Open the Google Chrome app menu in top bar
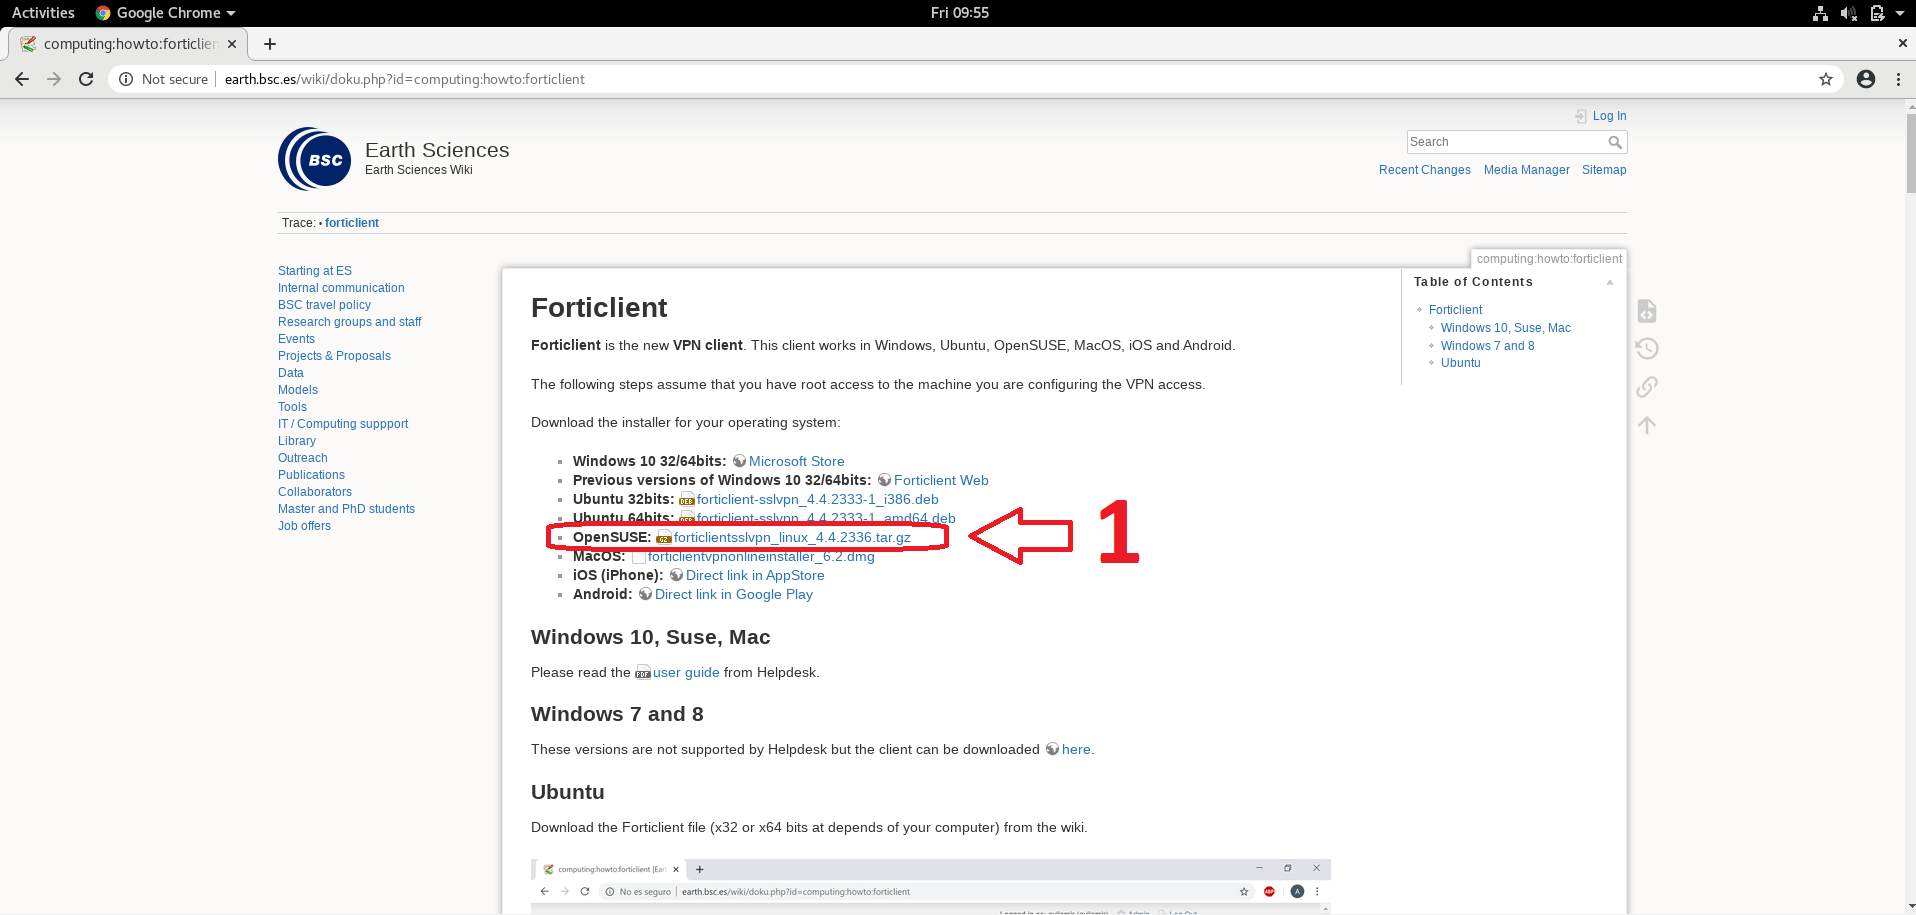 (x=166, y=13)
